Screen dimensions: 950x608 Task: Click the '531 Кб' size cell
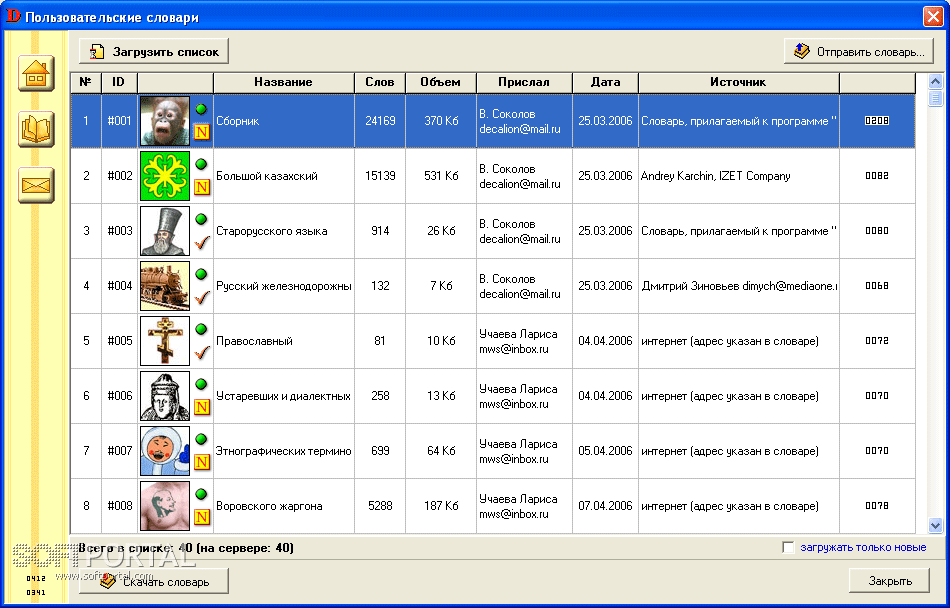coord(441,176)
